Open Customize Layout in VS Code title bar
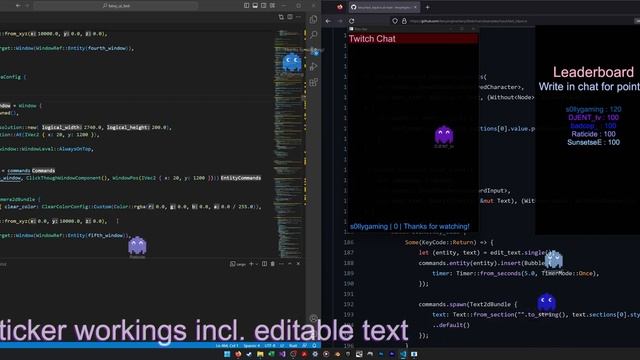The height and width of the screenshot is (360, 640). pos(272,5)
